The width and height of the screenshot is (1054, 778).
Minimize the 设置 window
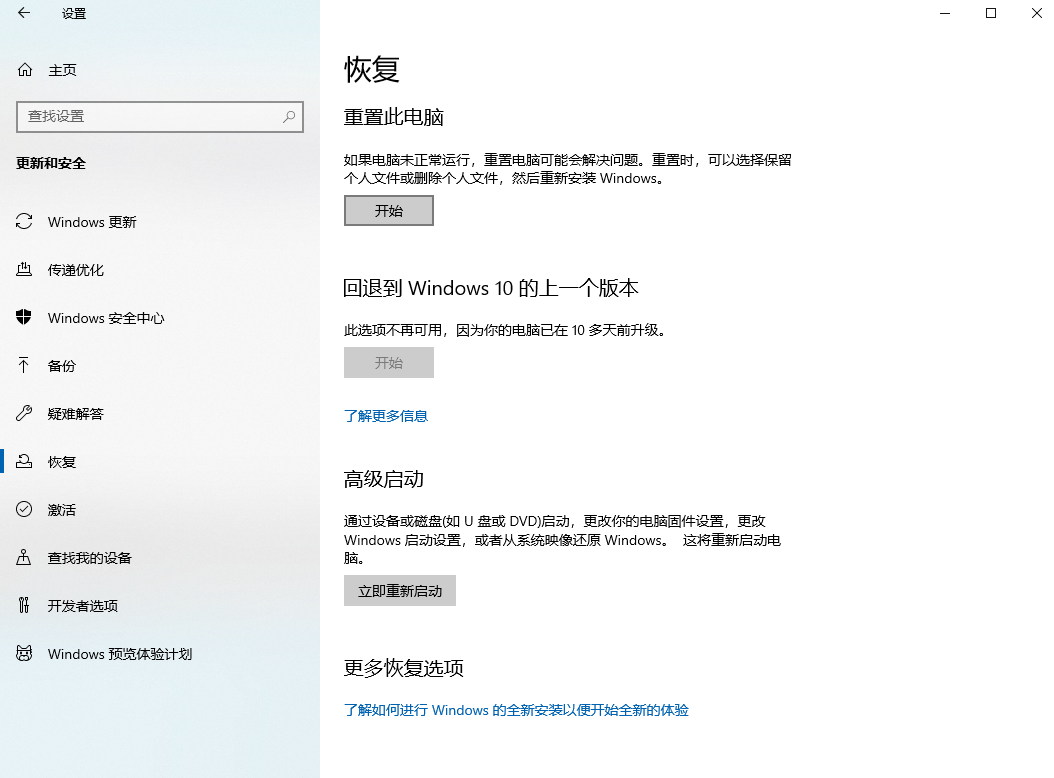(x=944, y=13)
